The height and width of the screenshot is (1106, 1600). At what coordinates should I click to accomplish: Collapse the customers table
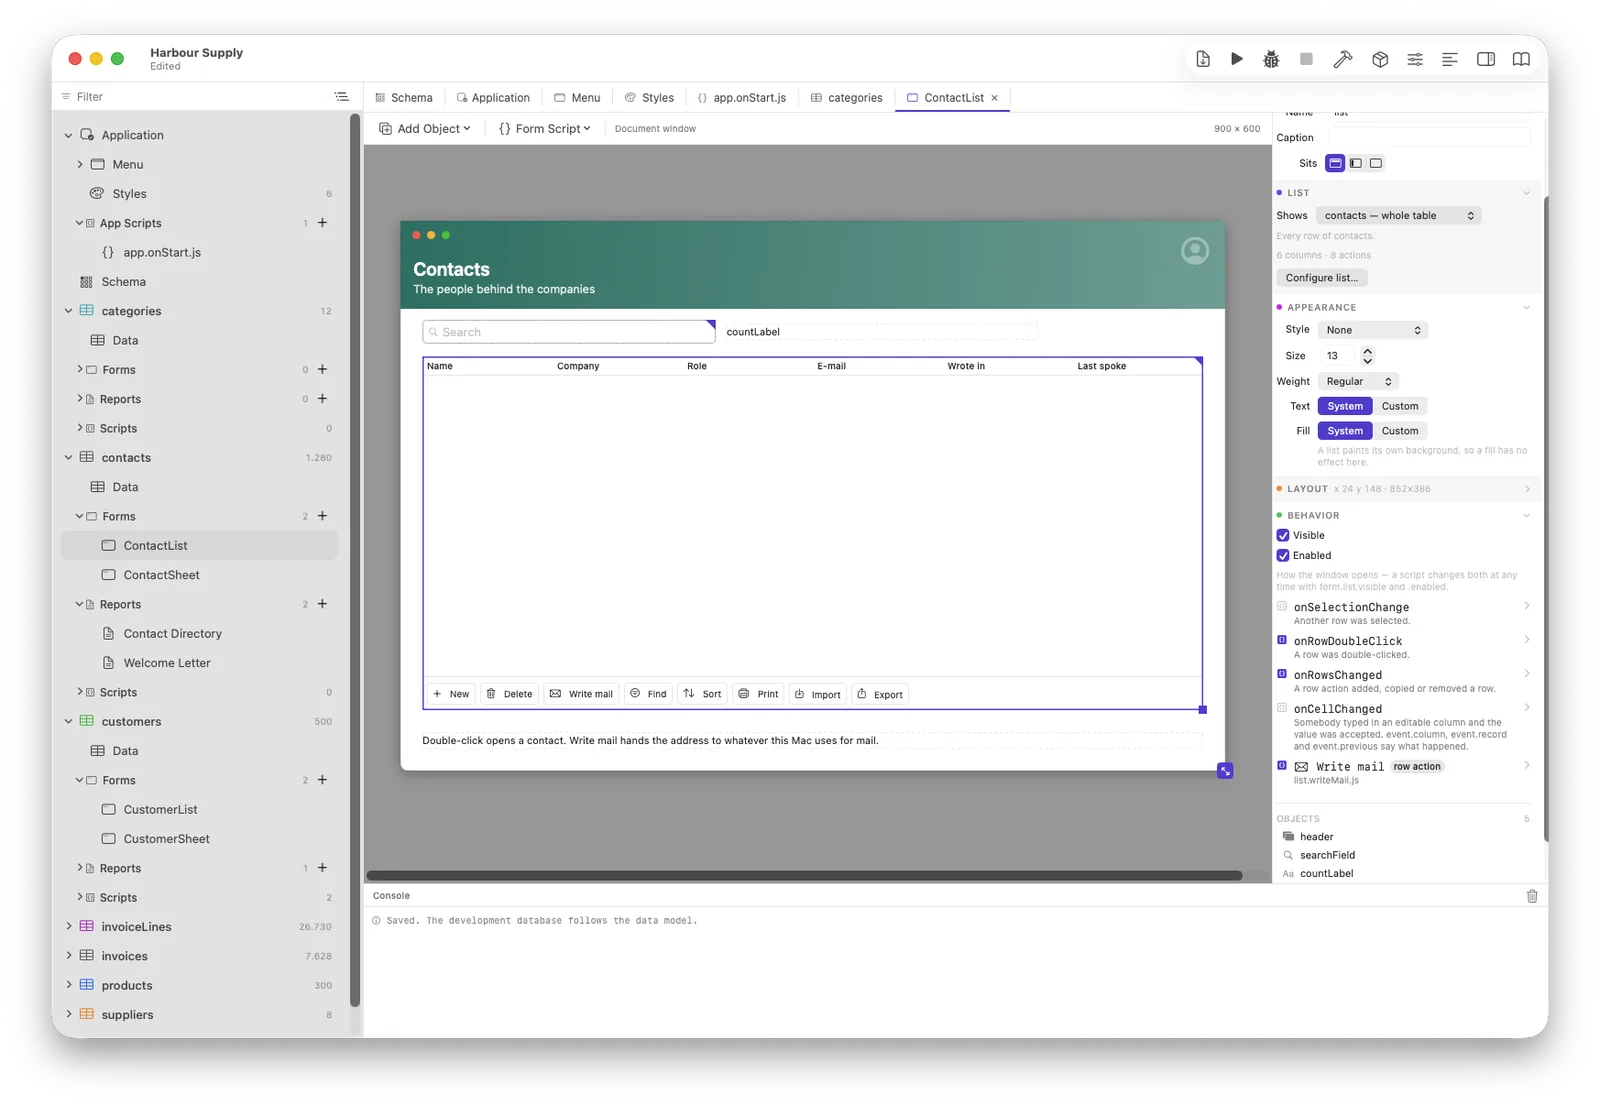[x=68, y=722]
